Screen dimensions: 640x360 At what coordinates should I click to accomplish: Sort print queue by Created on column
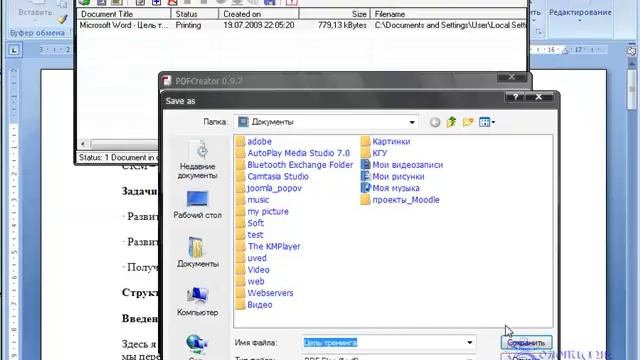pyautogui.click(x=259, y=14)
